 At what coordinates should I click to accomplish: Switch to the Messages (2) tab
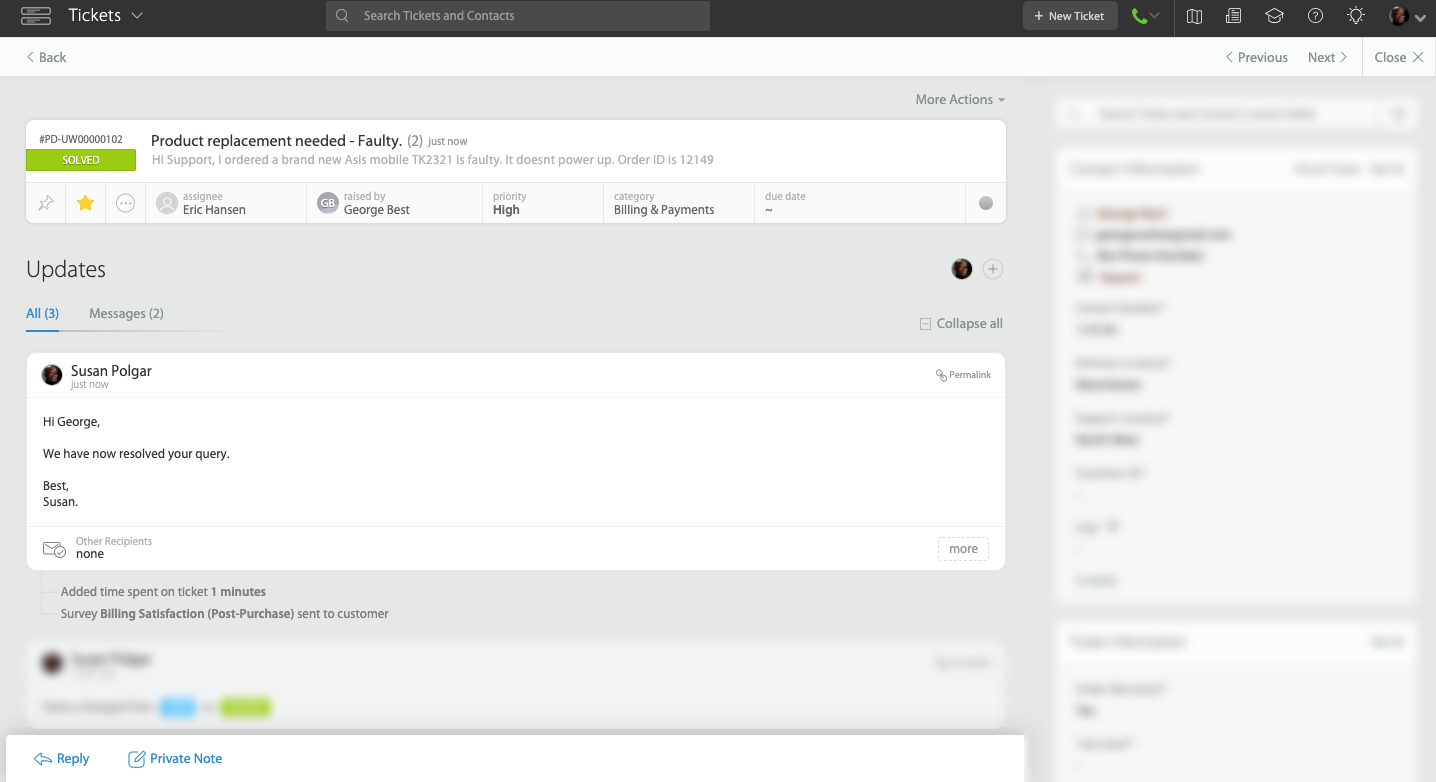pos(126,313)
